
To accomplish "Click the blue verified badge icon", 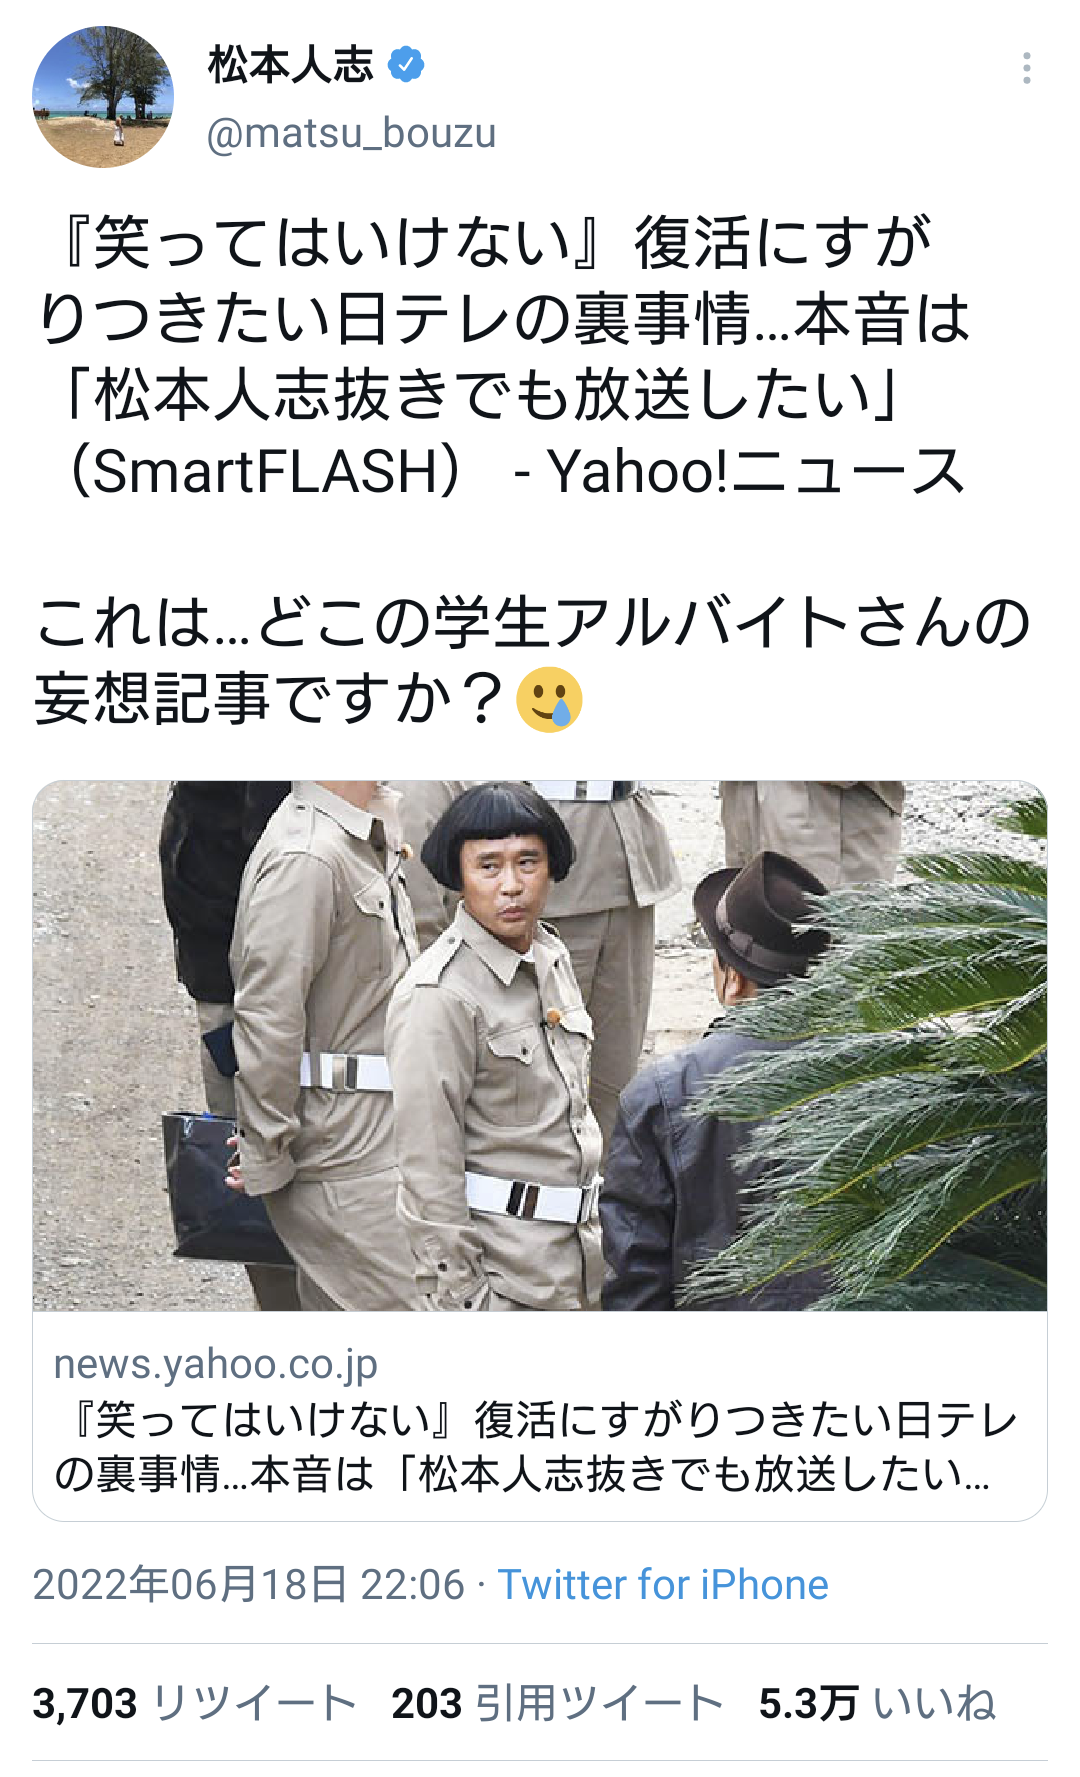I will tap(405, 65).
